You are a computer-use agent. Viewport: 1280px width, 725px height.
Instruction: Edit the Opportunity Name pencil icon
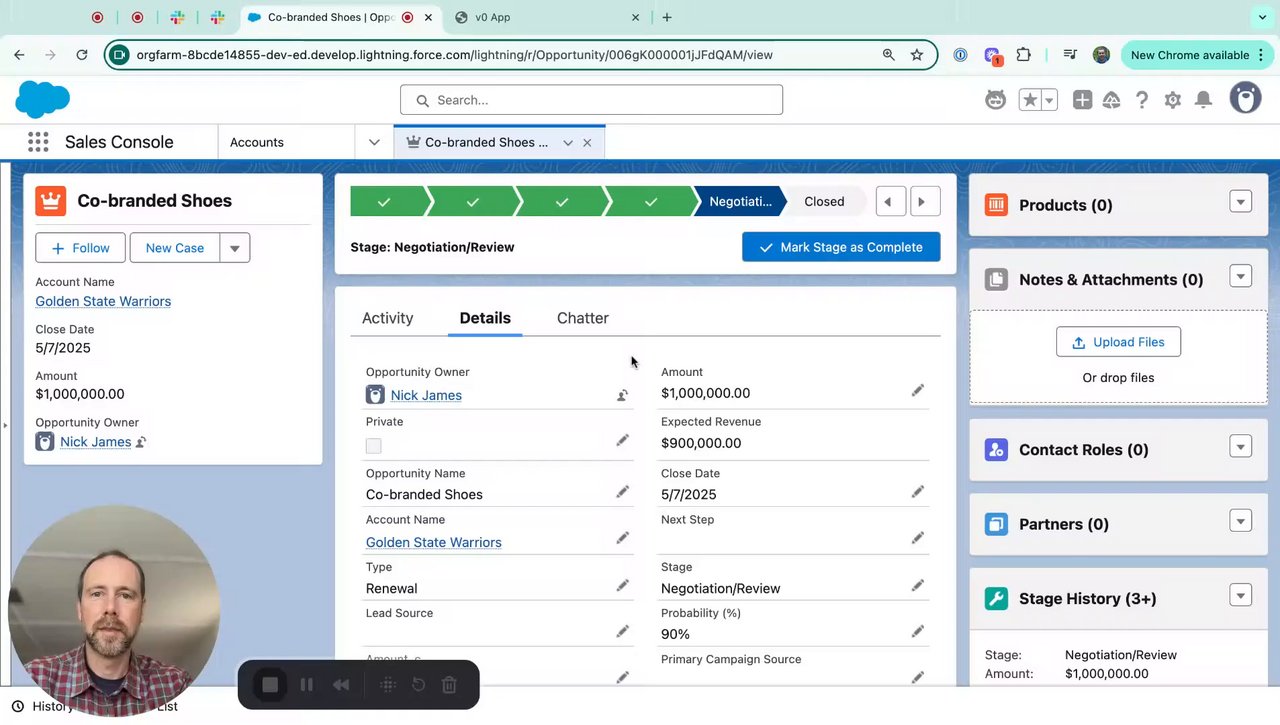tap(622, 492)
